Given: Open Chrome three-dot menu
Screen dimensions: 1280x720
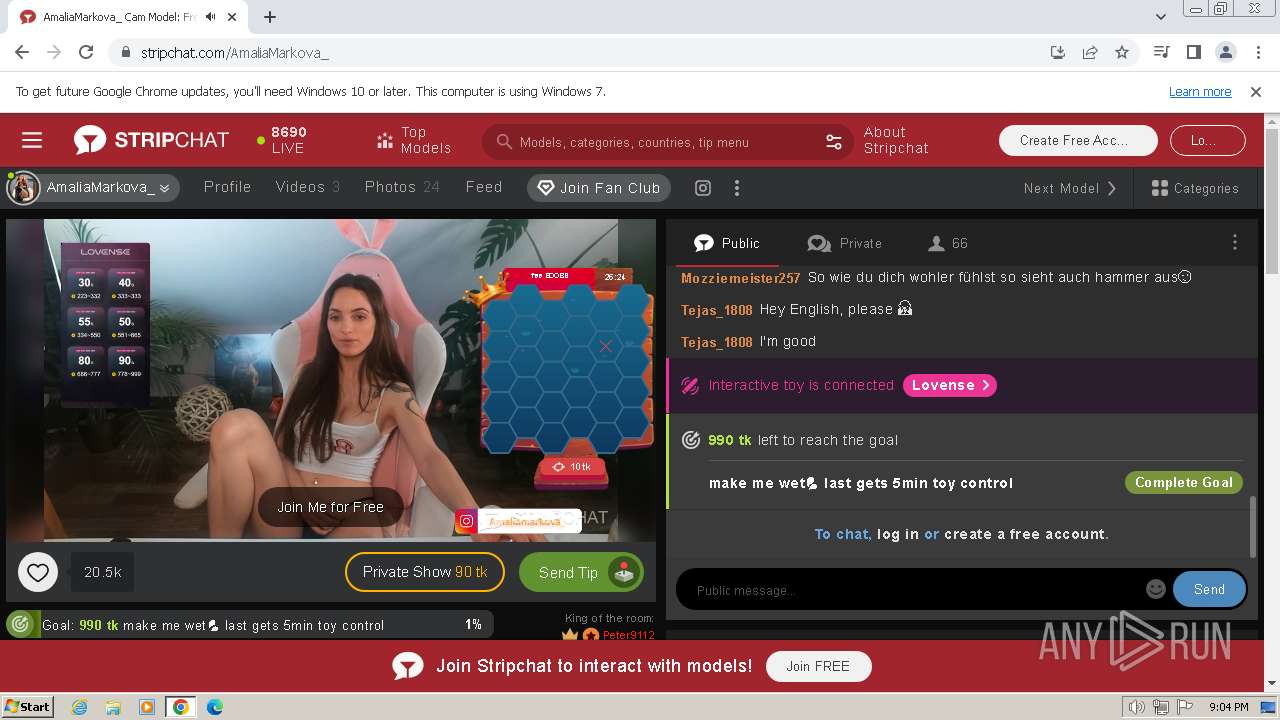Looking at the screenshot, I should pos(1257,52).
